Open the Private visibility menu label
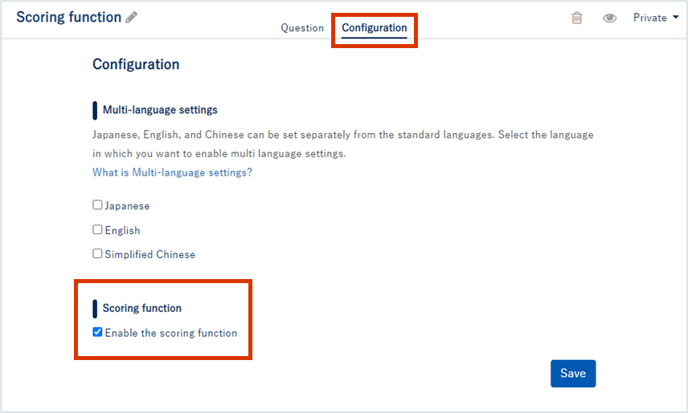Image resolution: width=688 pixels, height=413 pixels. 650,18
